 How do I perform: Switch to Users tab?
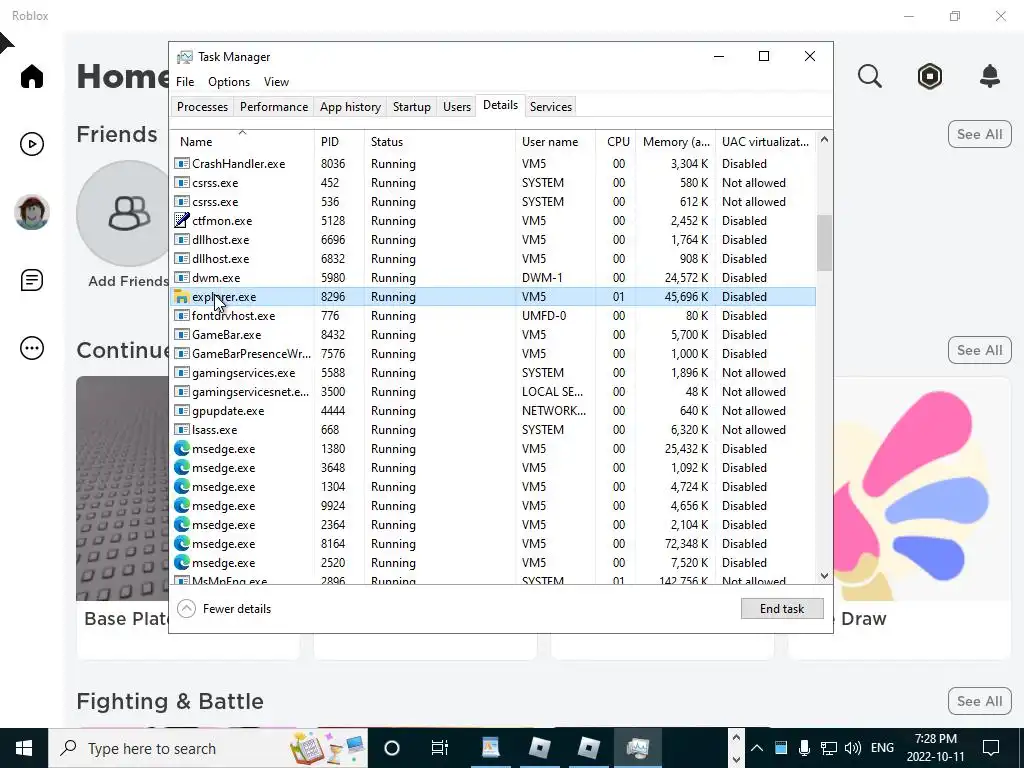pyautogui.click(x=456, y=106)
